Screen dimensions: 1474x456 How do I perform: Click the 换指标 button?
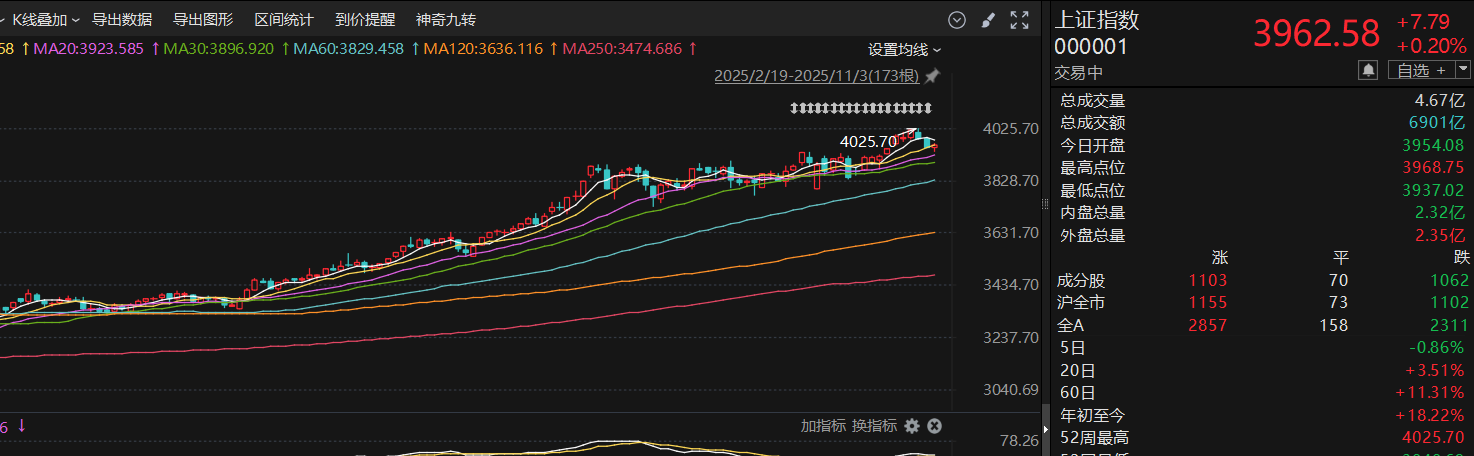[x=875, y=426]
